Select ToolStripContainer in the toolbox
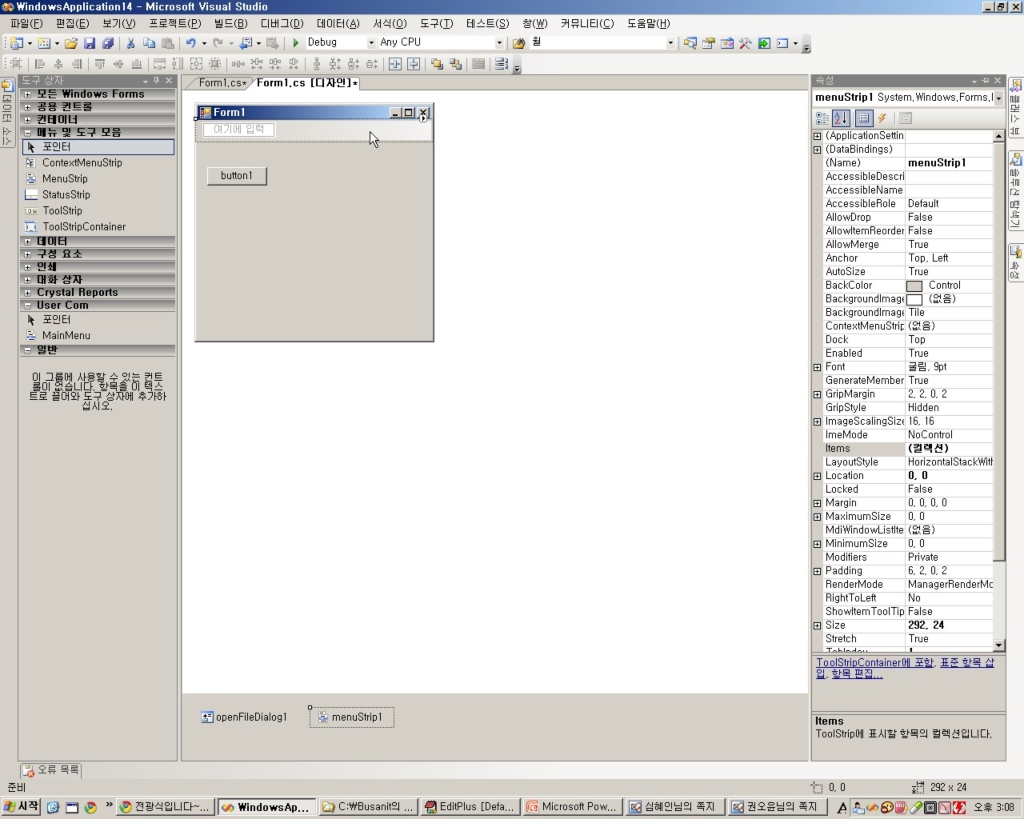The image size is (1024, 819). (x=84, y=227)
